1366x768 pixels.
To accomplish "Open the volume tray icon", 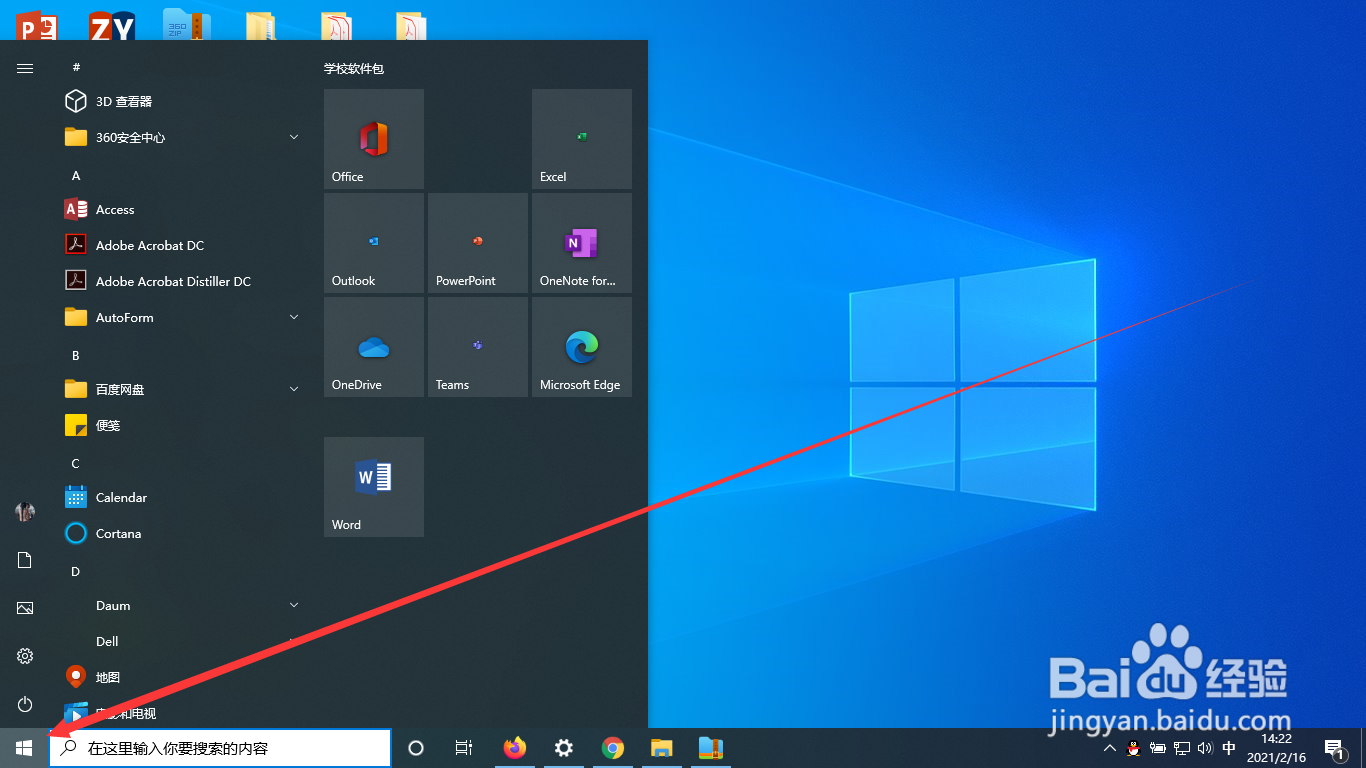I will 1205,748.
